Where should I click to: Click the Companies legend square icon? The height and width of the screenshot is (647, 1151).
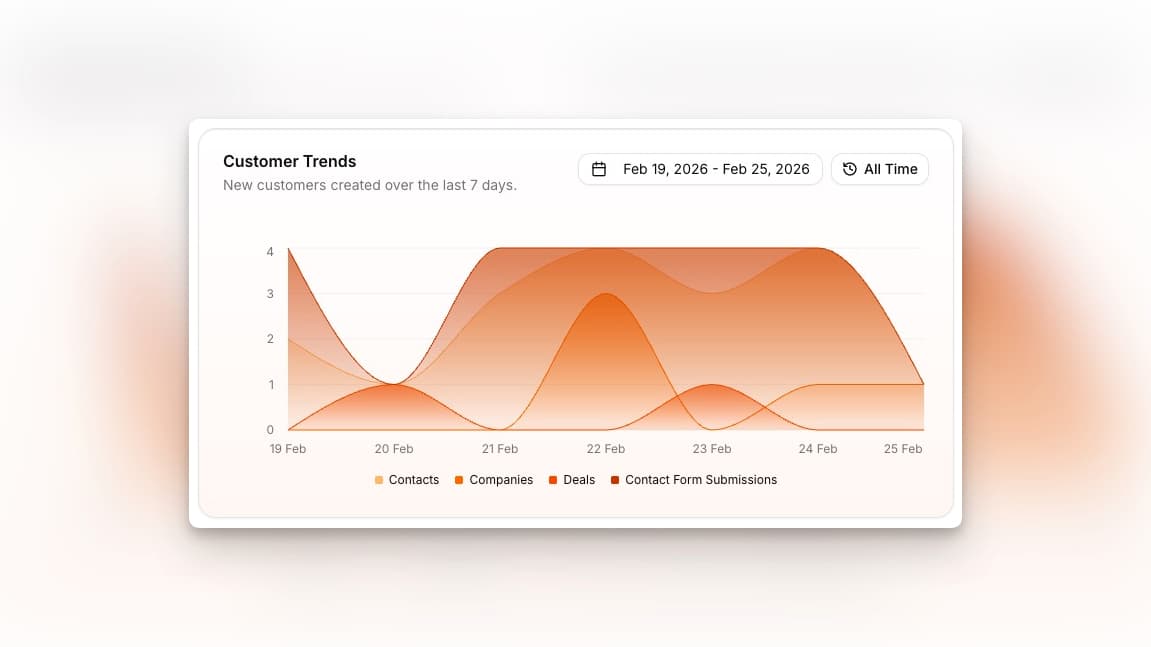coord(458,480)
